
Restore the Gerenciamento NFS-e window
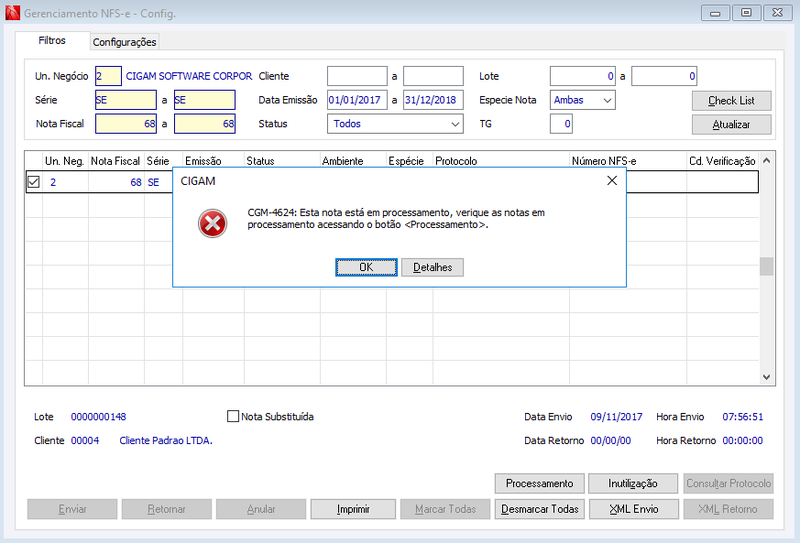[746, 13]
